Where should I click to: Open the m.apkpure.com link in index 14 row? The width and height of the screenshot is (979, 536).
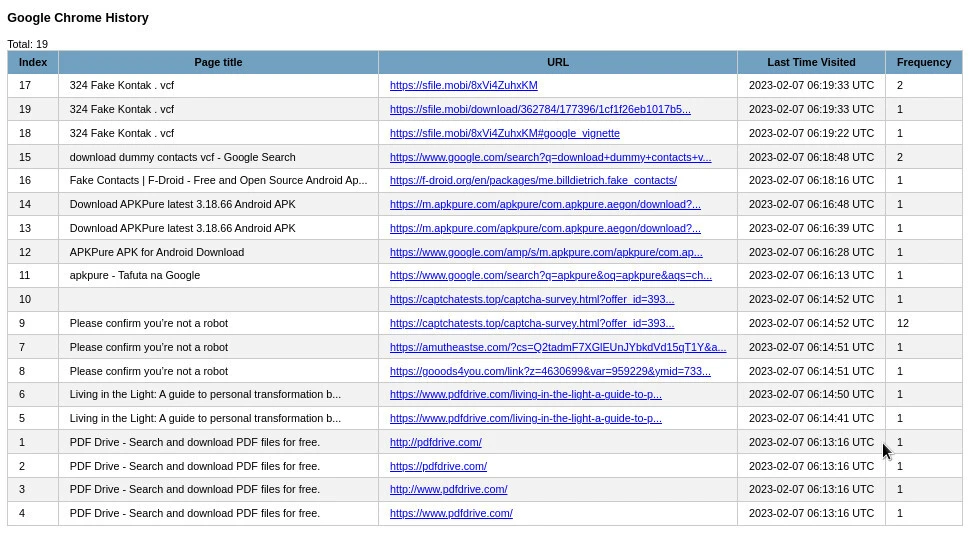545,204
